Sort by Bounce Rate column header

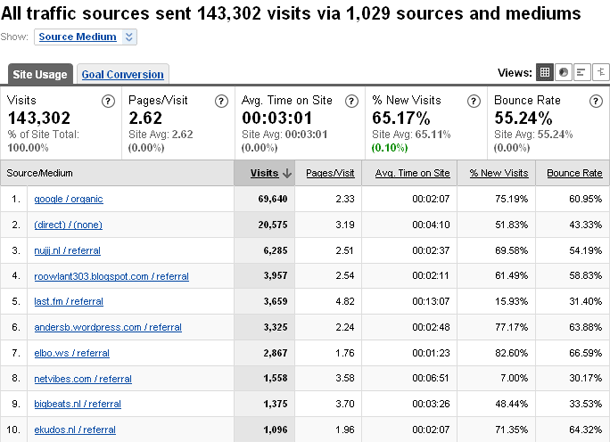tap(574, 173)
